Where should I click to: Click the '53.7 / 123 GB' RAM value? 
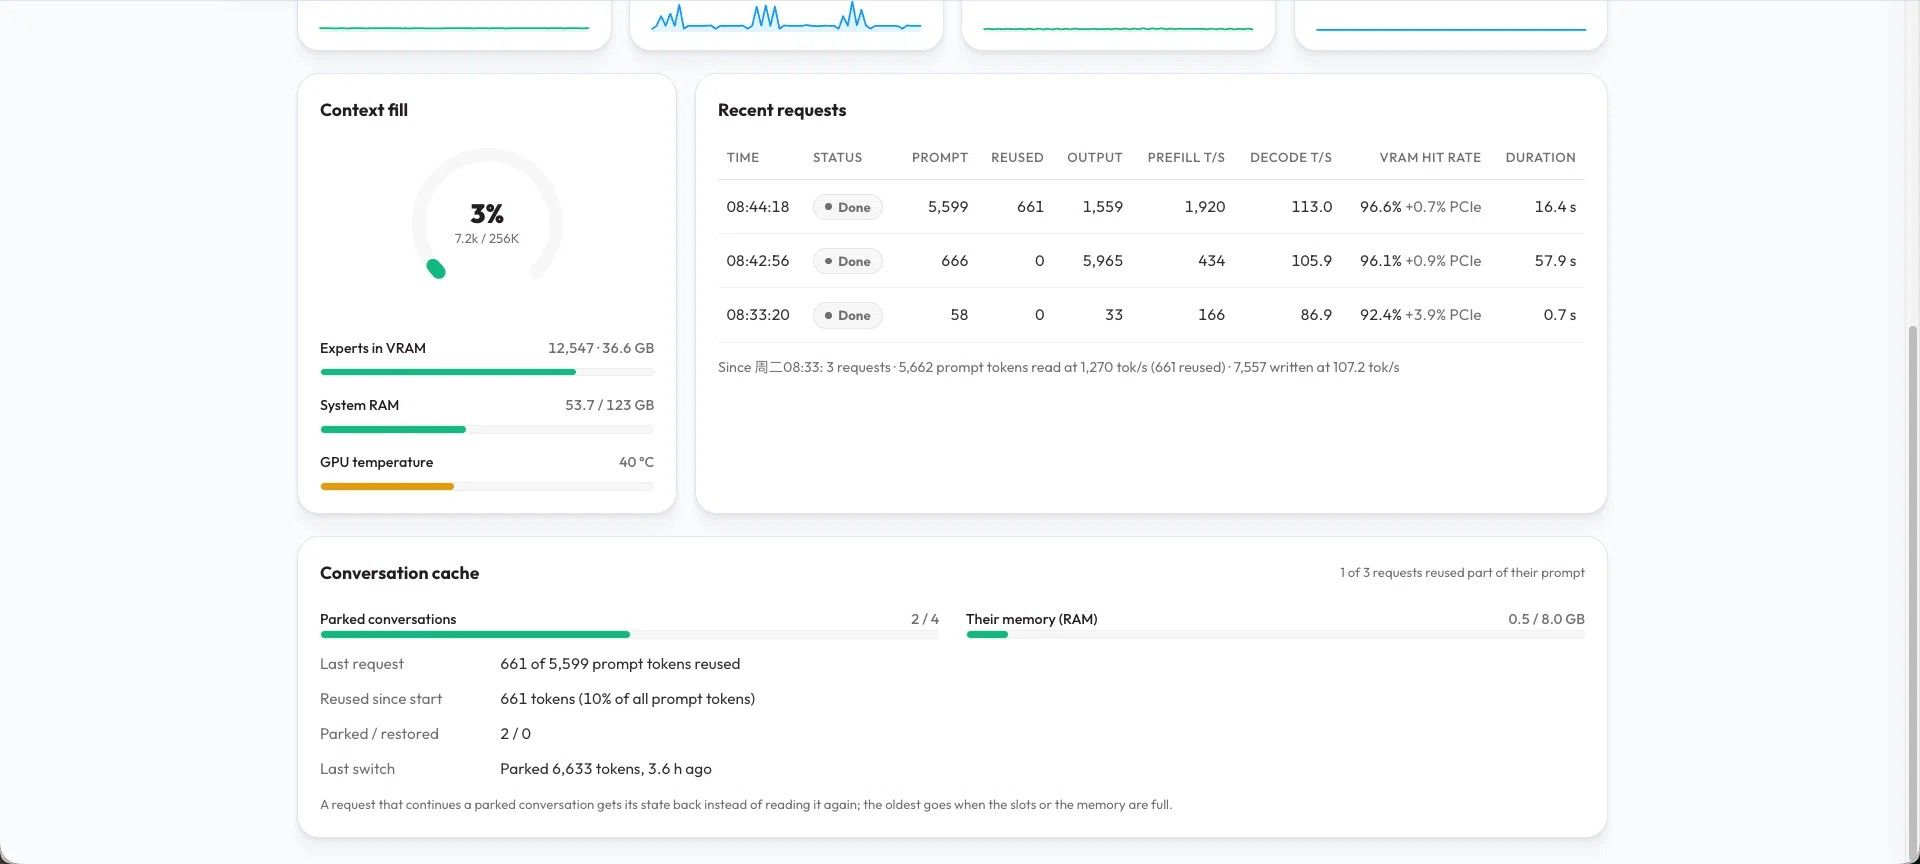click(609, 405)
